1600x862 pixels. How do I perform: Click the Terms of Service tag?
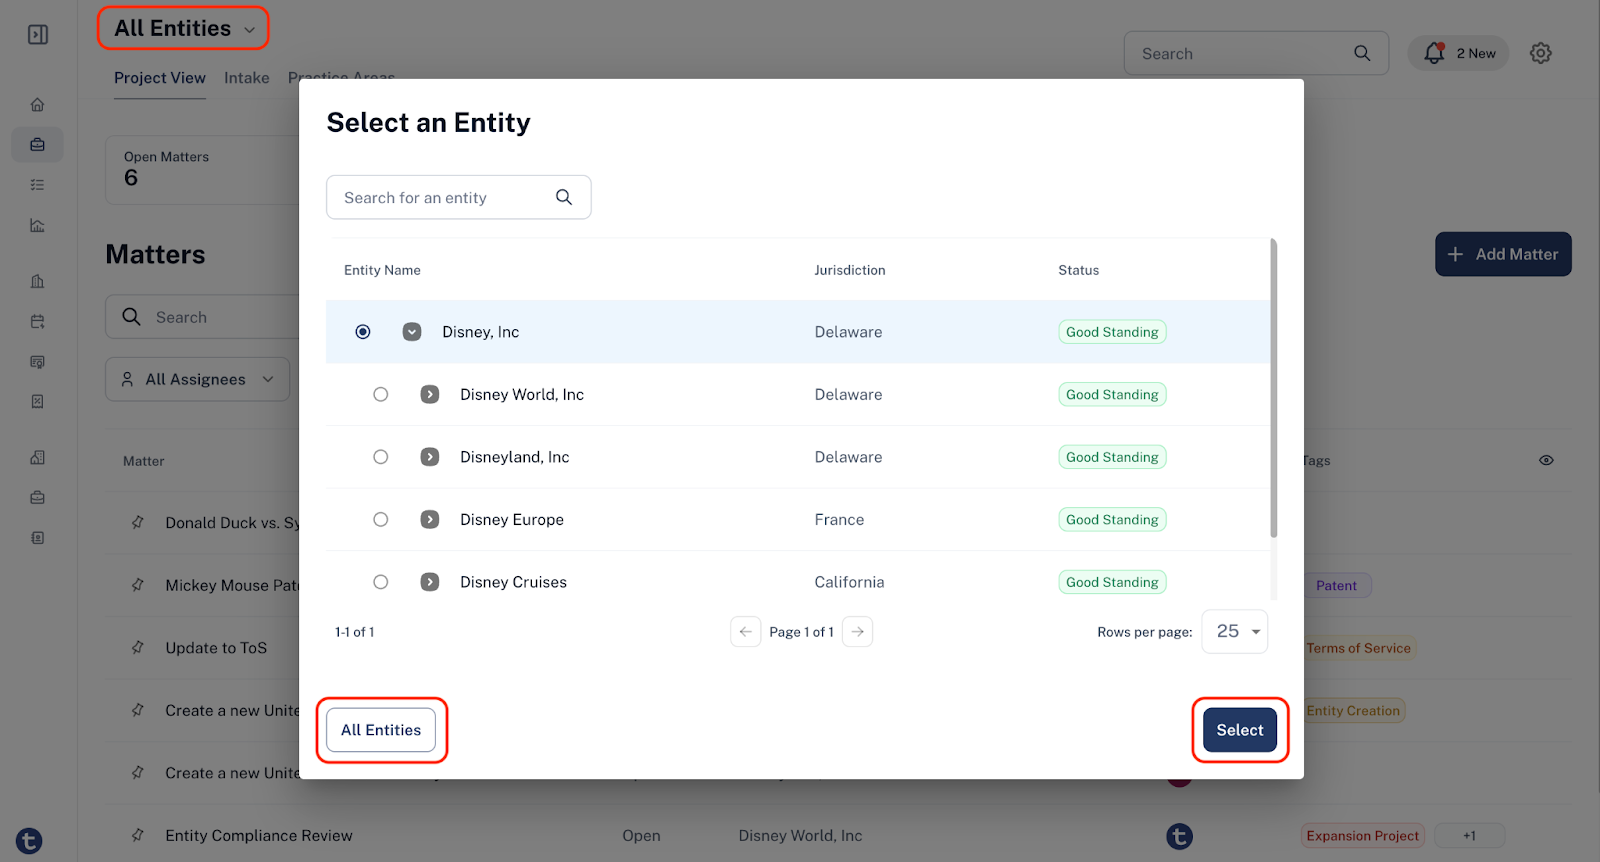[x=1358, y=648]
